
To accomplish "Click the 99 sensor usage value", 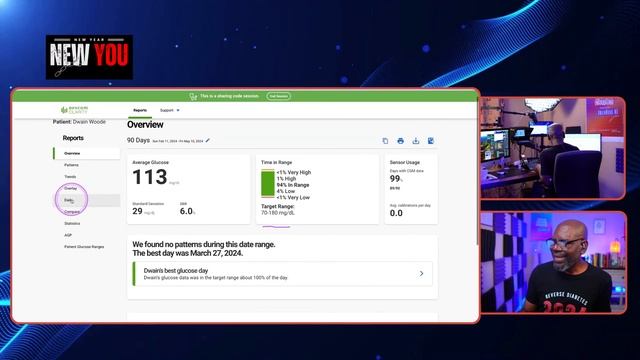I will (x=395, y=179).
